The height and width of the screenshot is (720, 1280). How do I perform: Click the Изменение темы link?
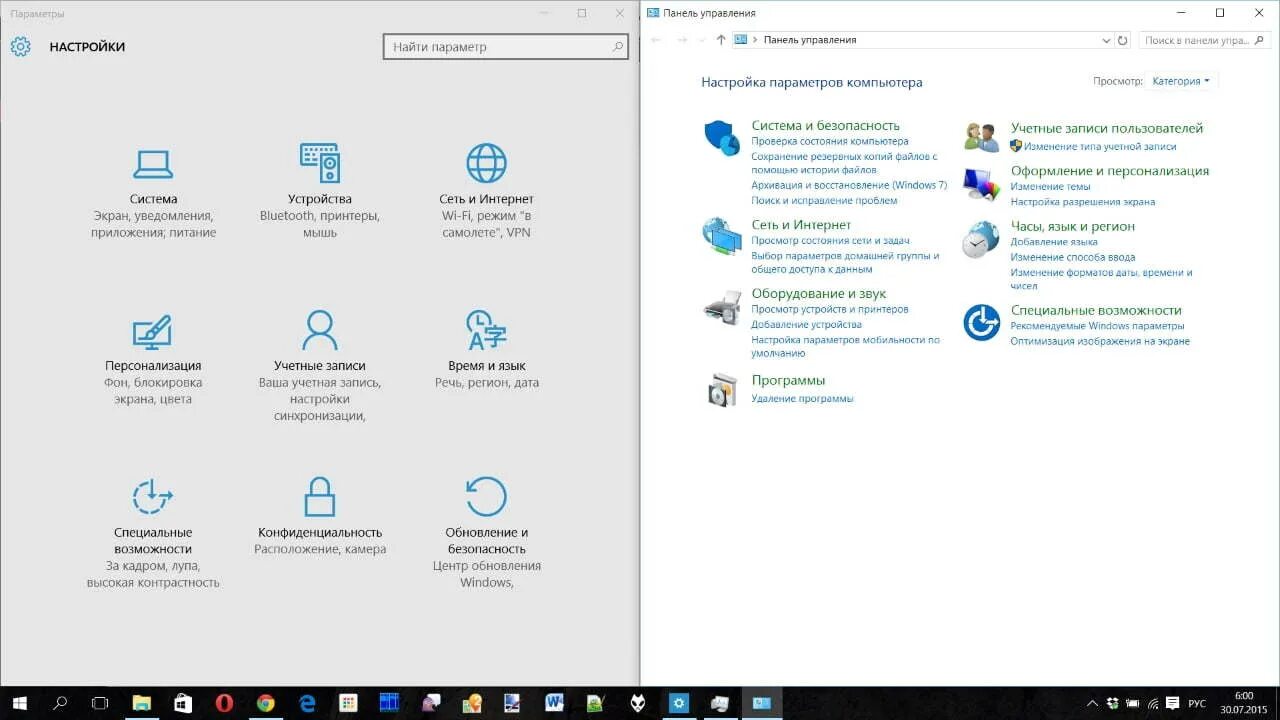click(x=1051, y=186)
